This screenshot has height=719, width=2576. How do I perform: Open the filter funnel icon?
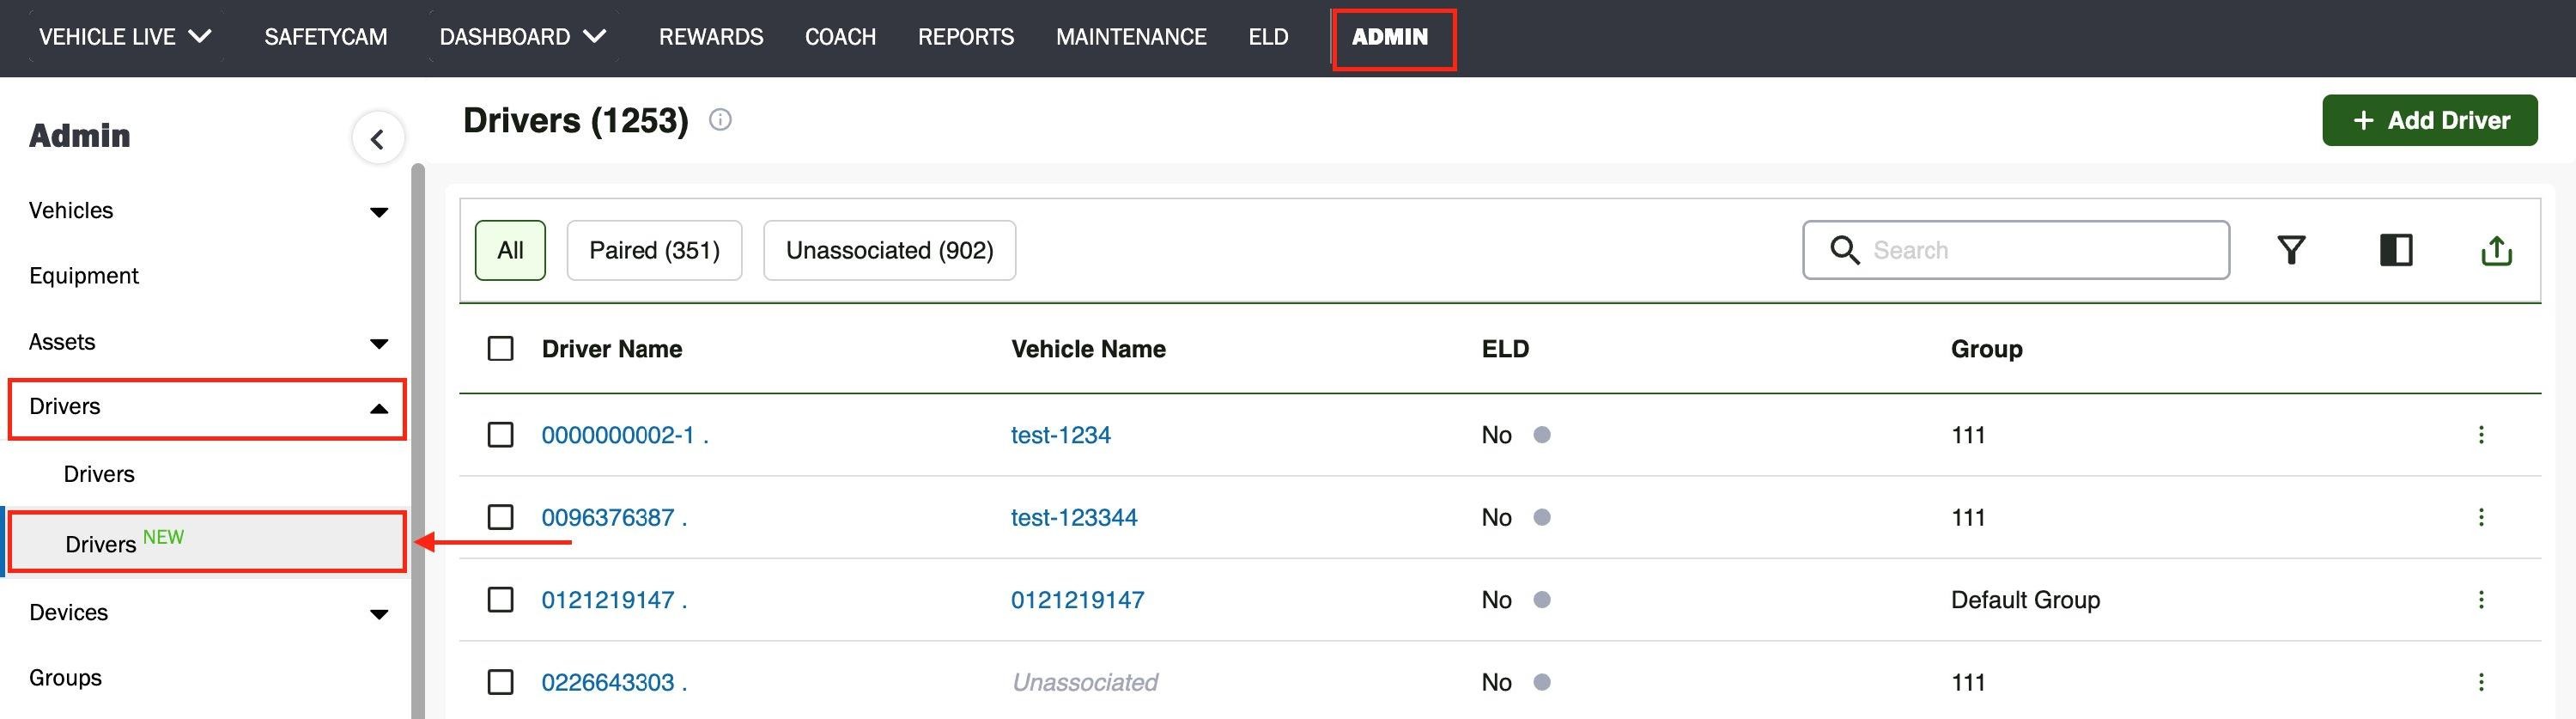pos(2291,250)
